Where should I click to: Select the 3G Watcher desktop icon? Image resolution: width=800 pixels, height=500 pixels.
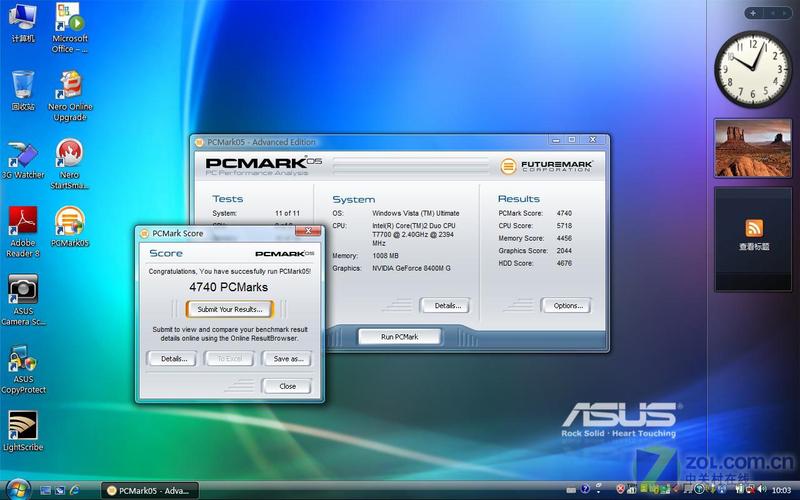click(x=22, y=159)
